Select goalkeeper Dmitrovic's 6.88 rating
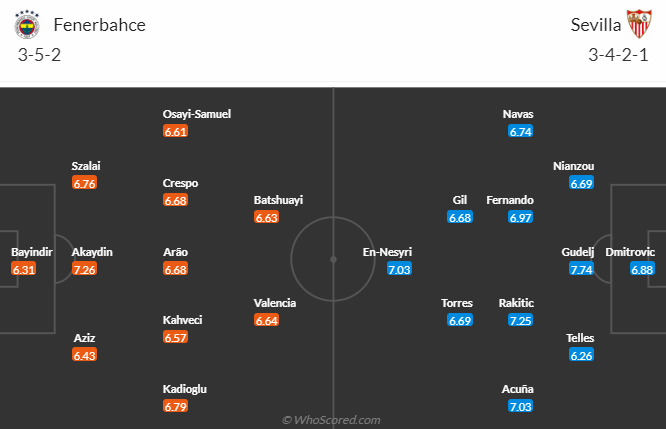The image size is (666, 429). click(642, 270)
